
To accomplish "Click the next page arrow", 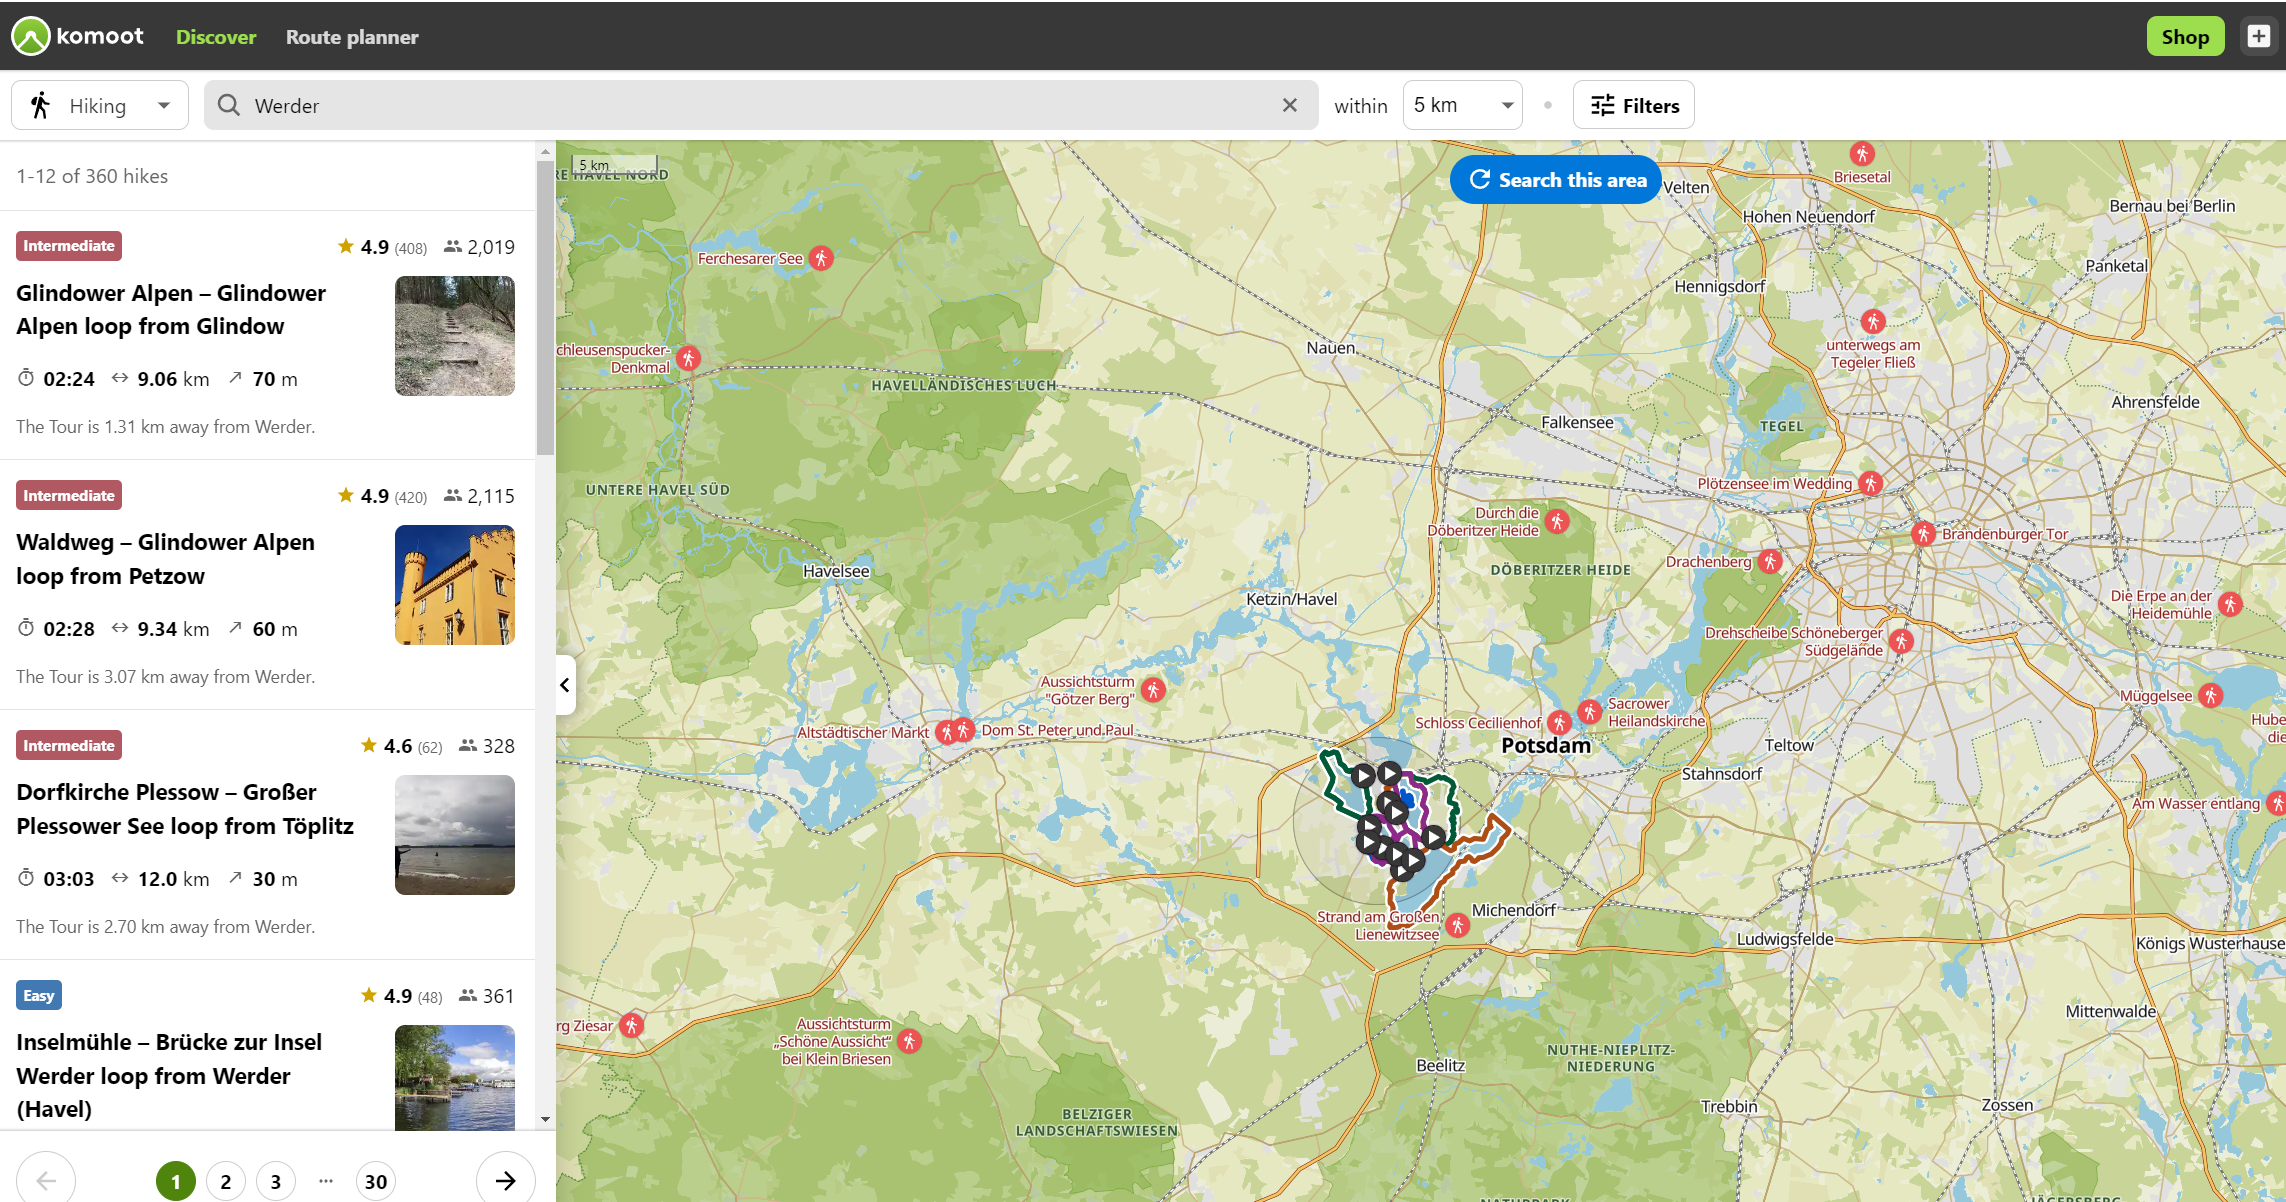I will pyautogui.click(x=505, y=1181).
